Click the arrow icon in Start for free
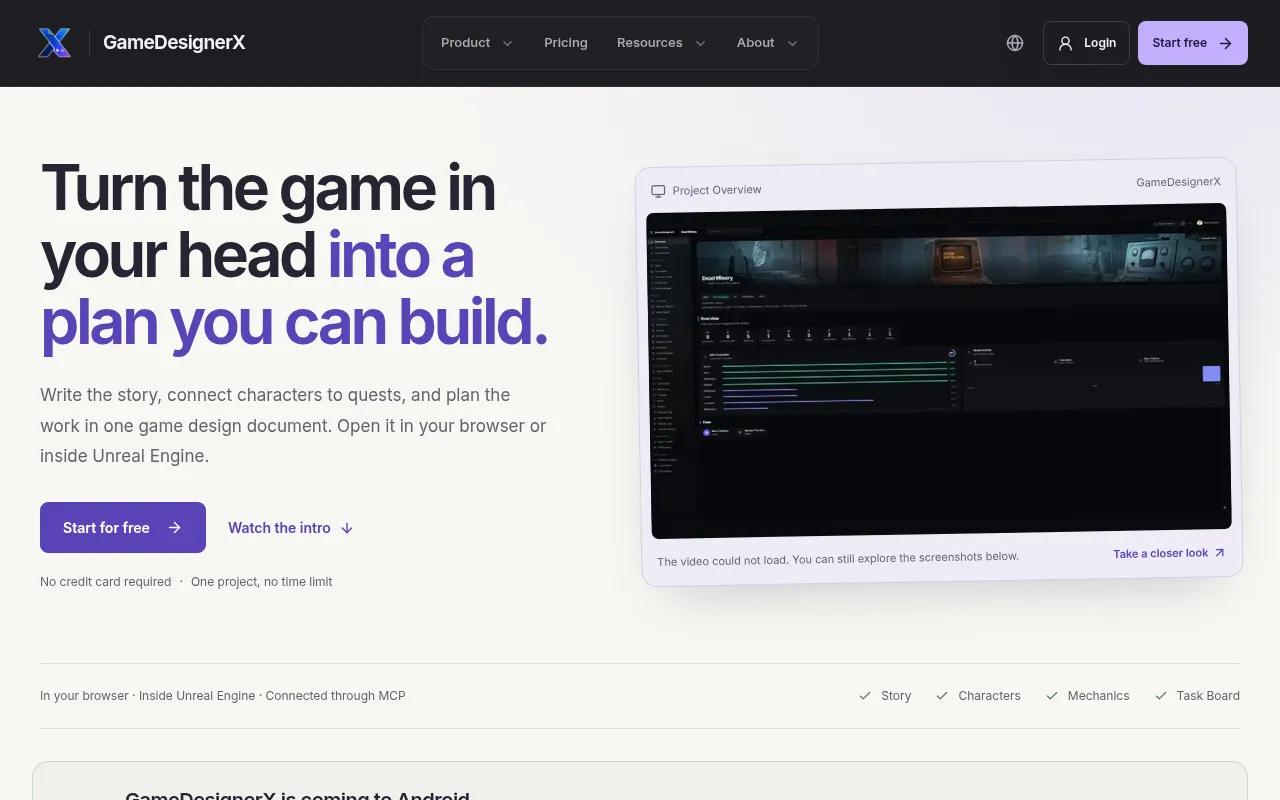Viewport: 1280px width, 800px height. point(175,528)
